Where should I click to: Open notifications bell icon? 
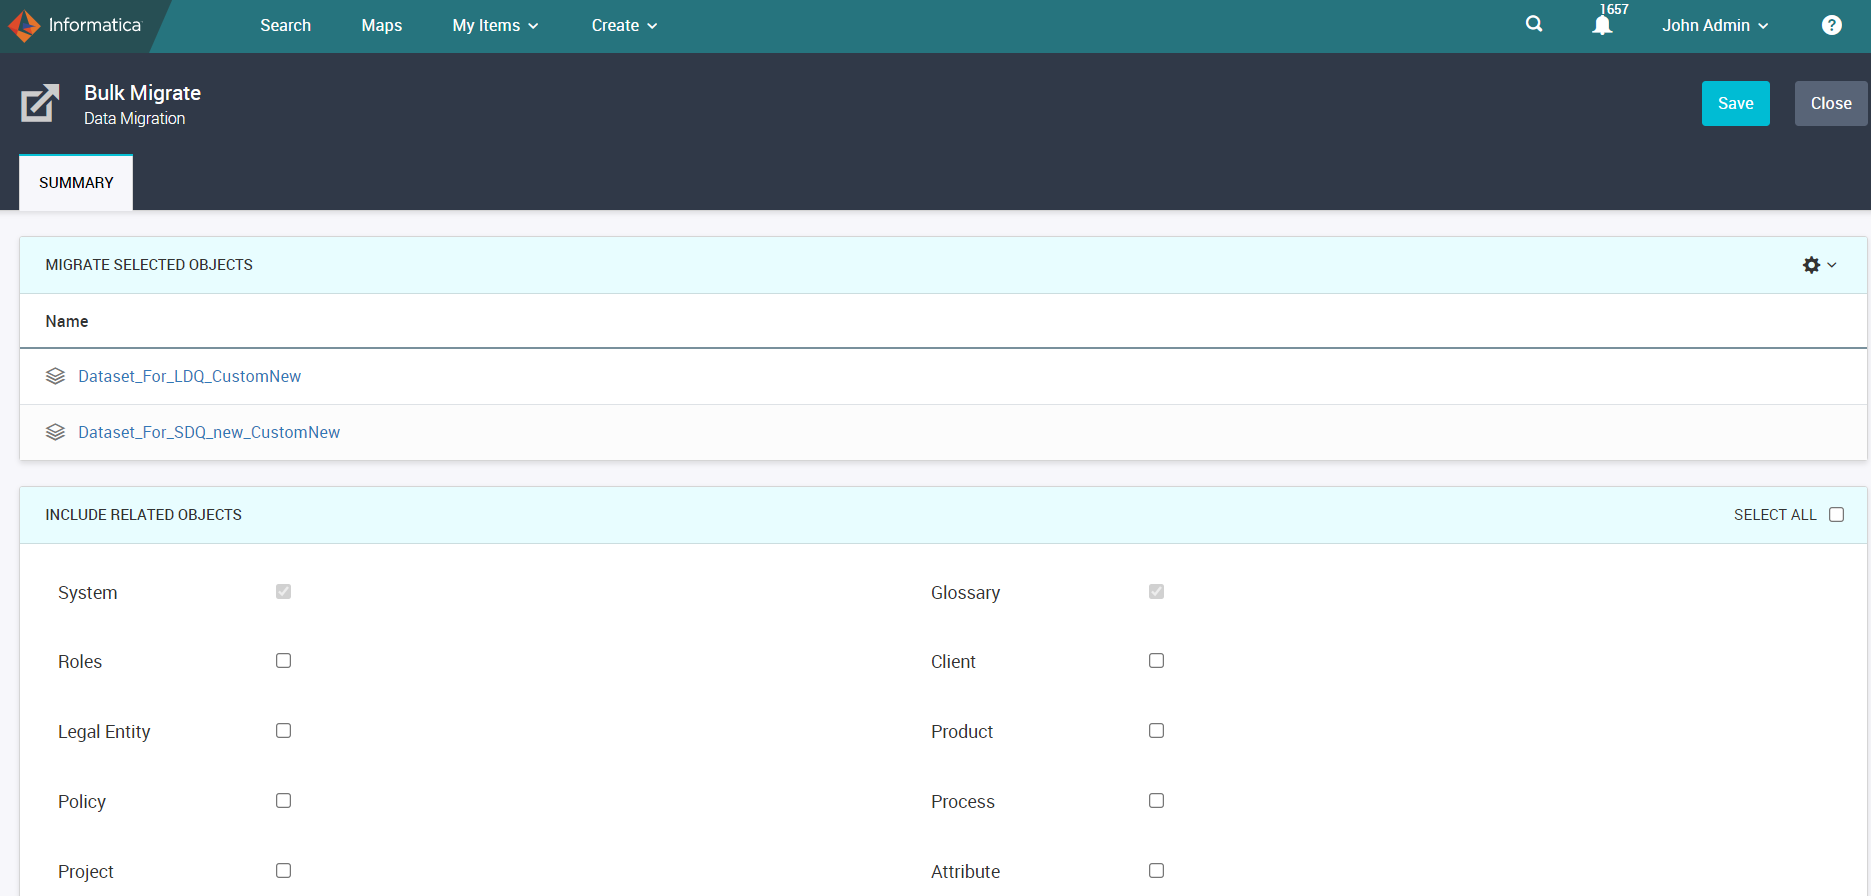click(x=1602, y=26)
